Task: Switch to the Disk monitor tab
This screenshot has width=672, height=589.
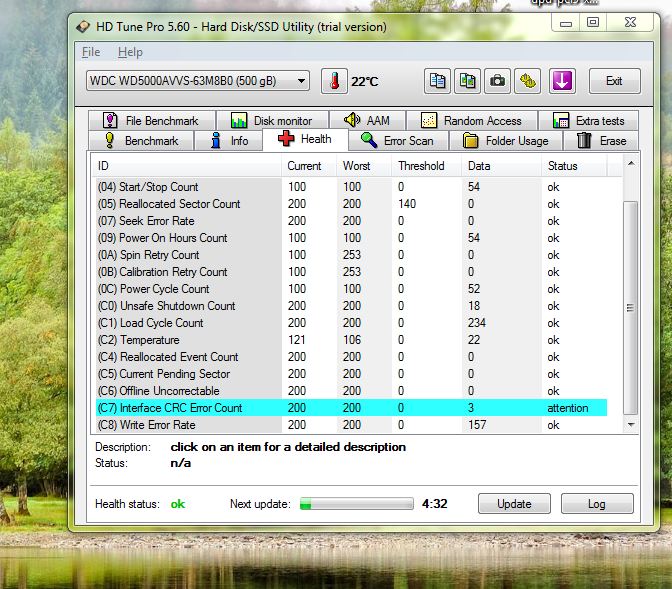Action: click(x=273, y=120)
